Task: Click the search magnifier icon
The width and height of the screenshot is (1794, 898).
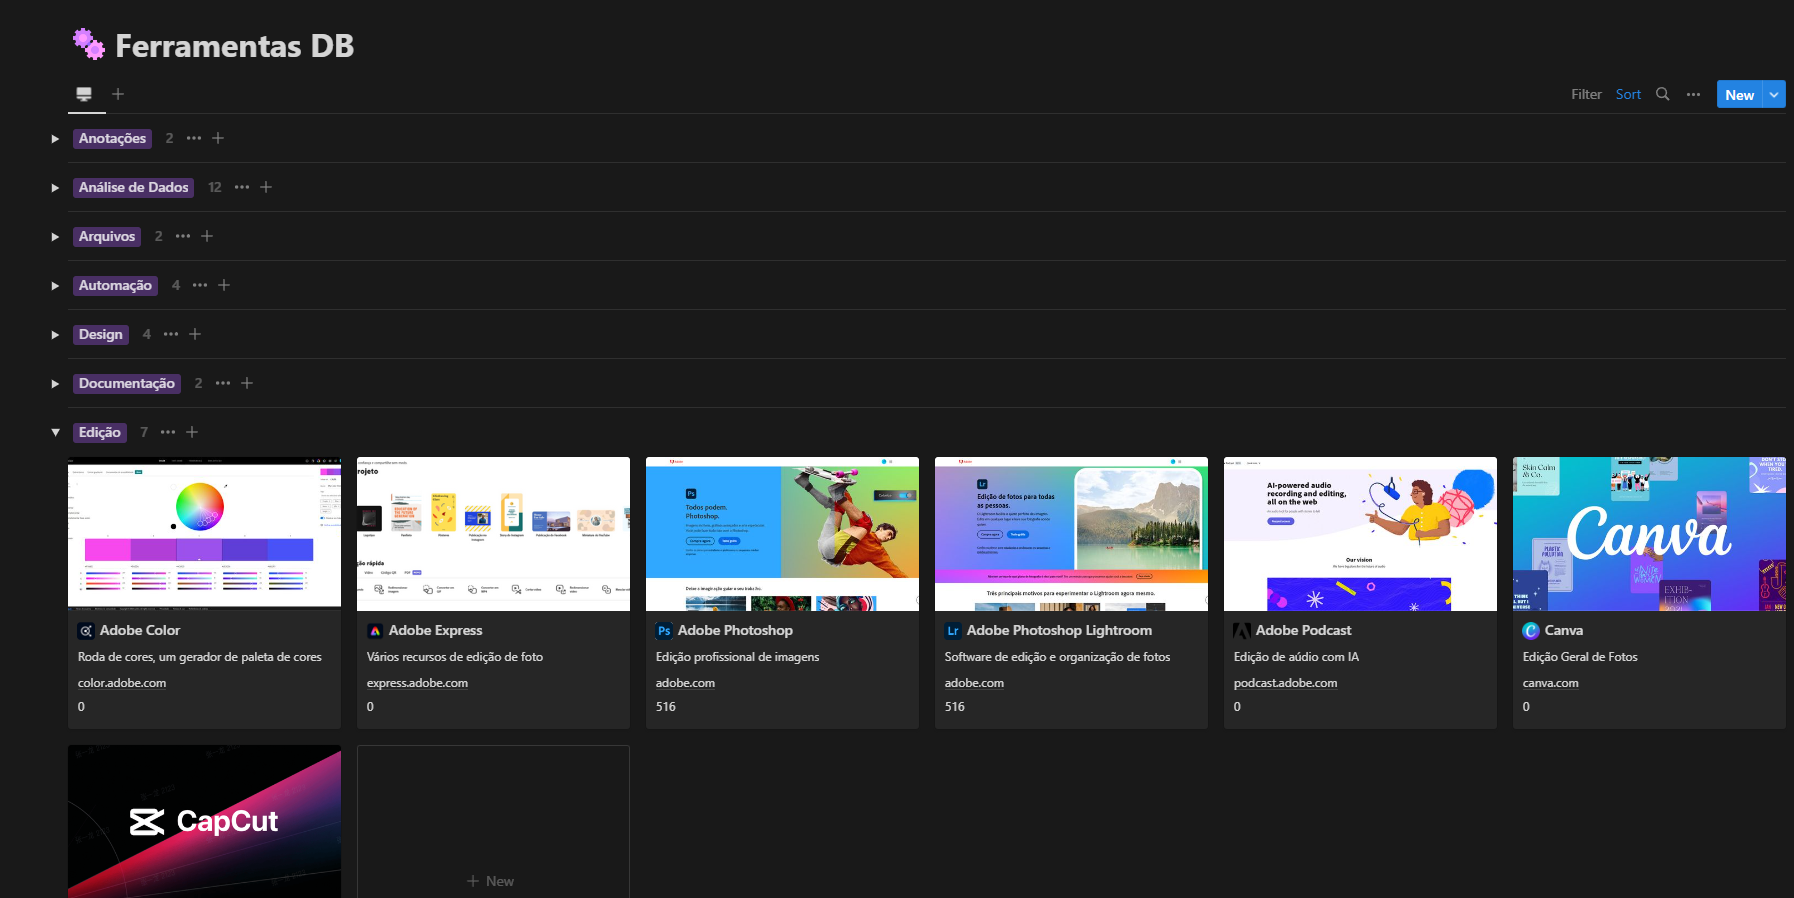Action: tap(1662, 94)
